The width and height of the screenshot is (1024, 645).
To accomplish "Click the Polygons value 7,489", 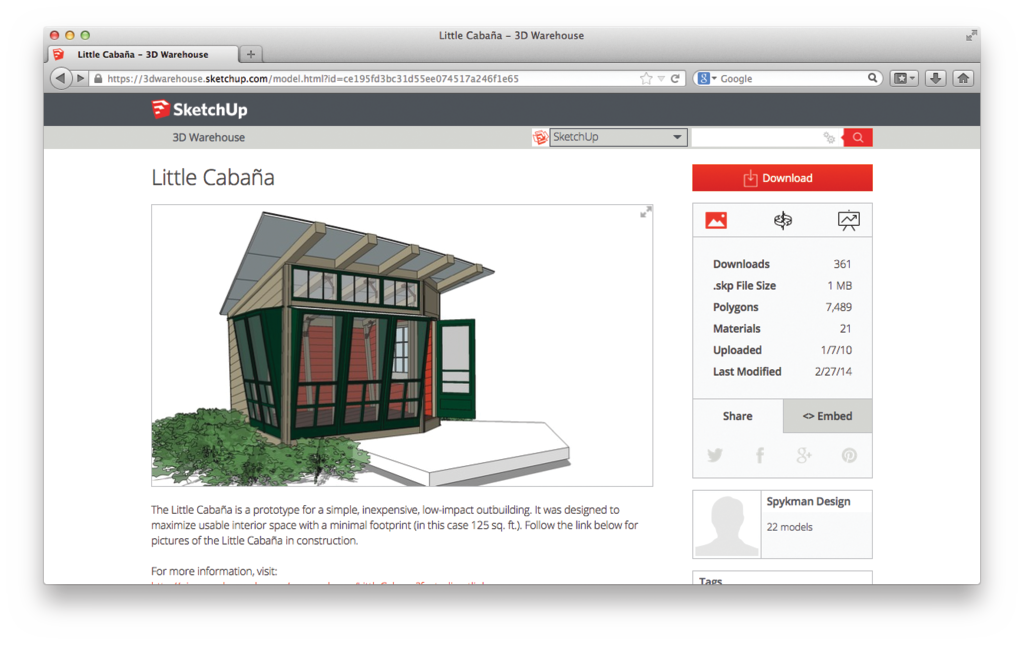I will tap(839, 307).
